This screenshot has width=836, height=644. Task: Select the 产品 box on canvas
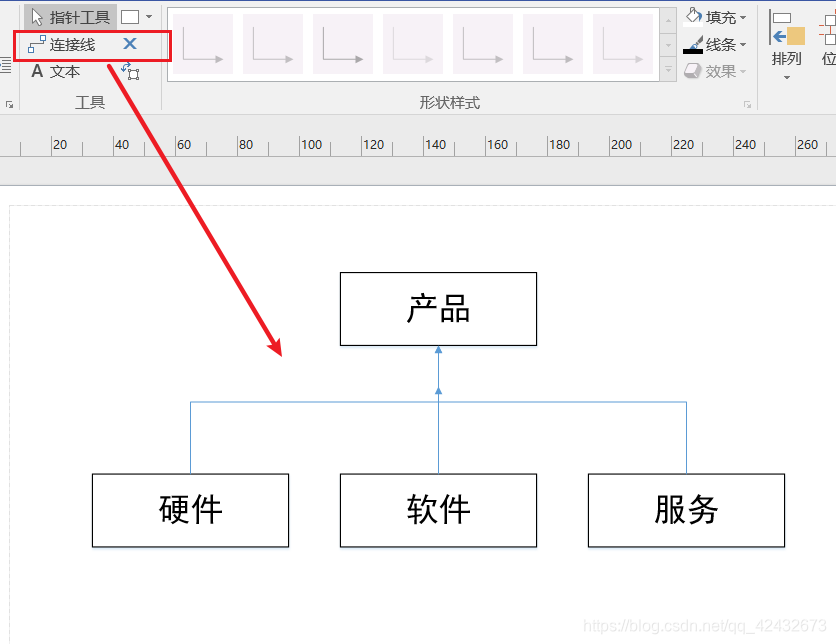click(438, 309)
